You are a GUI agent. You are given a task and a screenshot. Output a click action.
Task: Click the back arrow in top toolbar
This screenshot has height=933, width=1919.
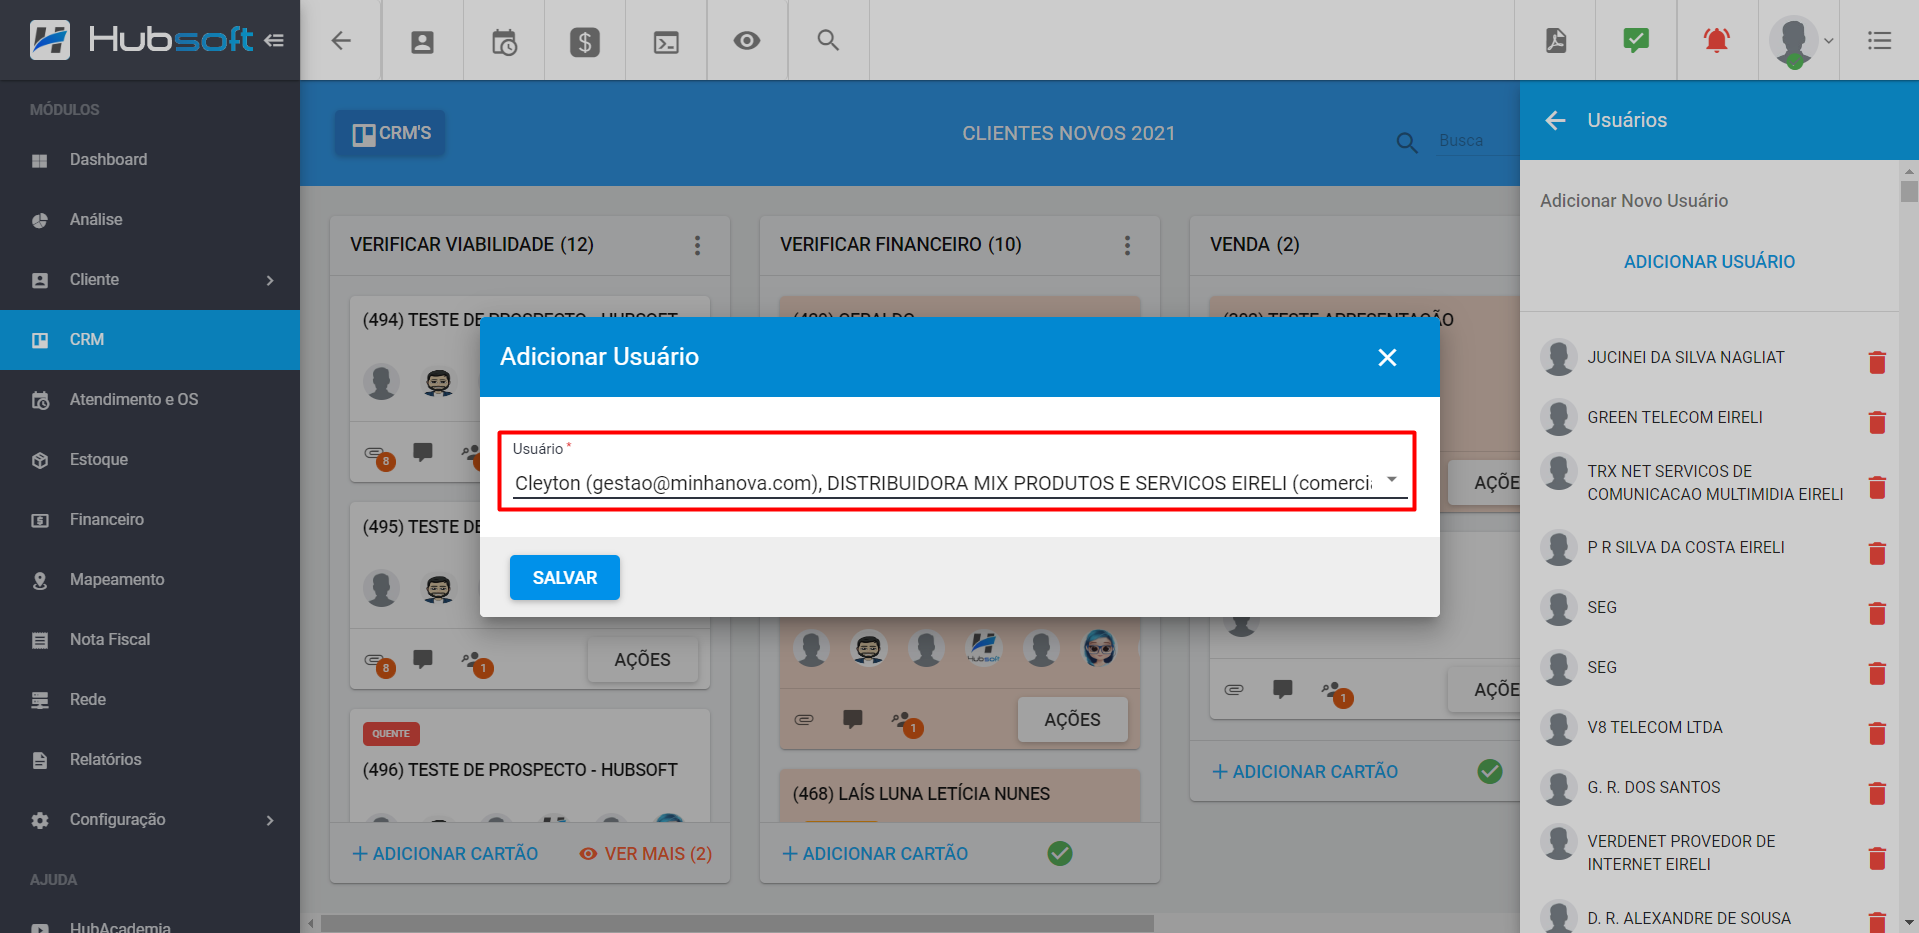(341, 40)
